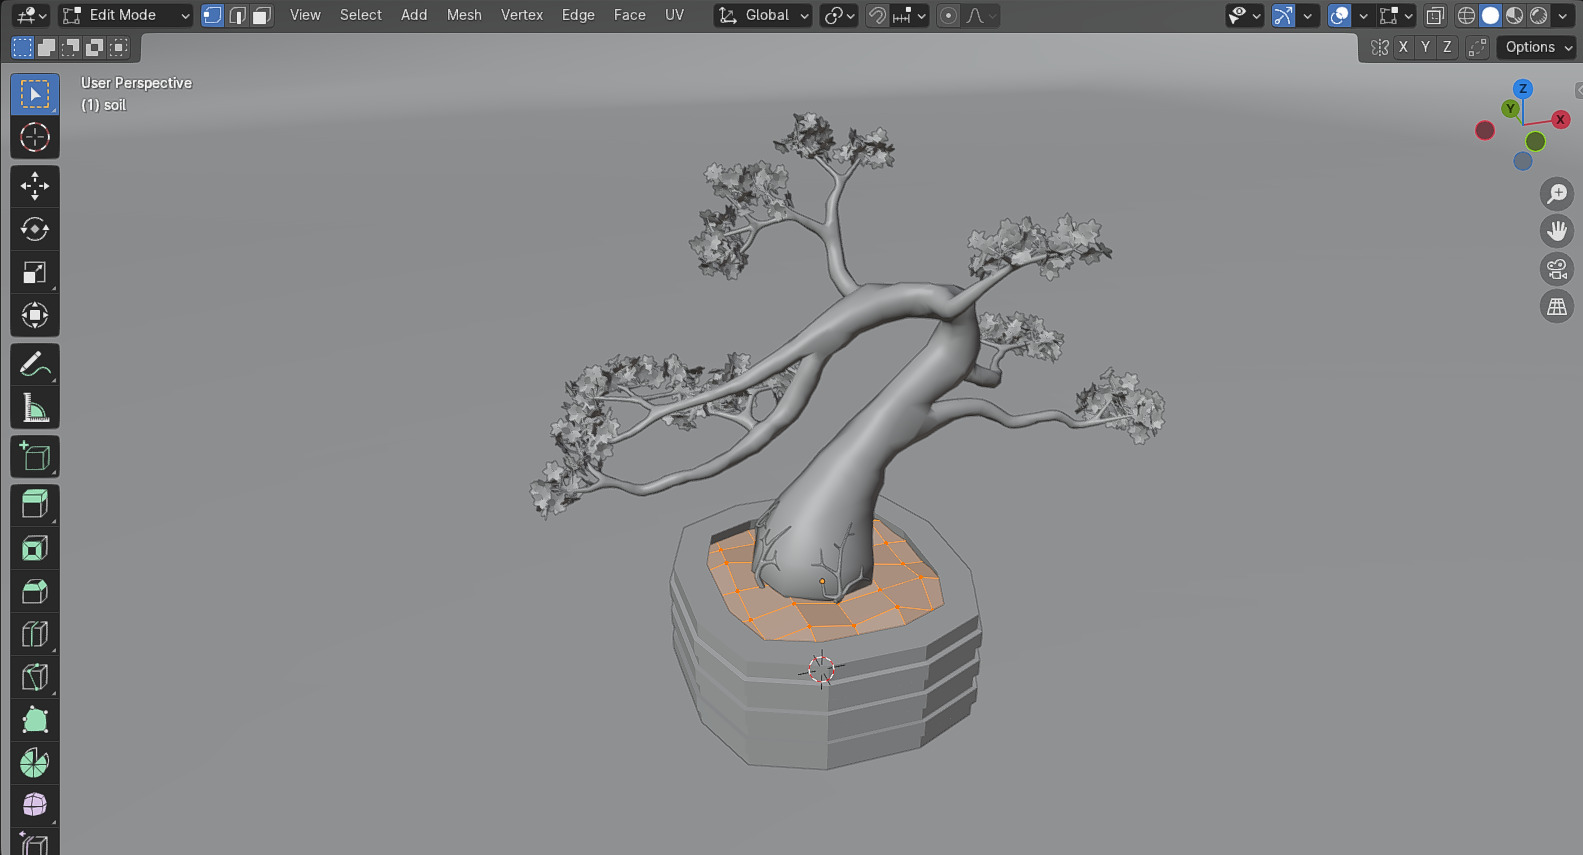The width and height of the screenshot is (1583, 855).
Task: Open the editor type dropdown
Action: (32, 15)
